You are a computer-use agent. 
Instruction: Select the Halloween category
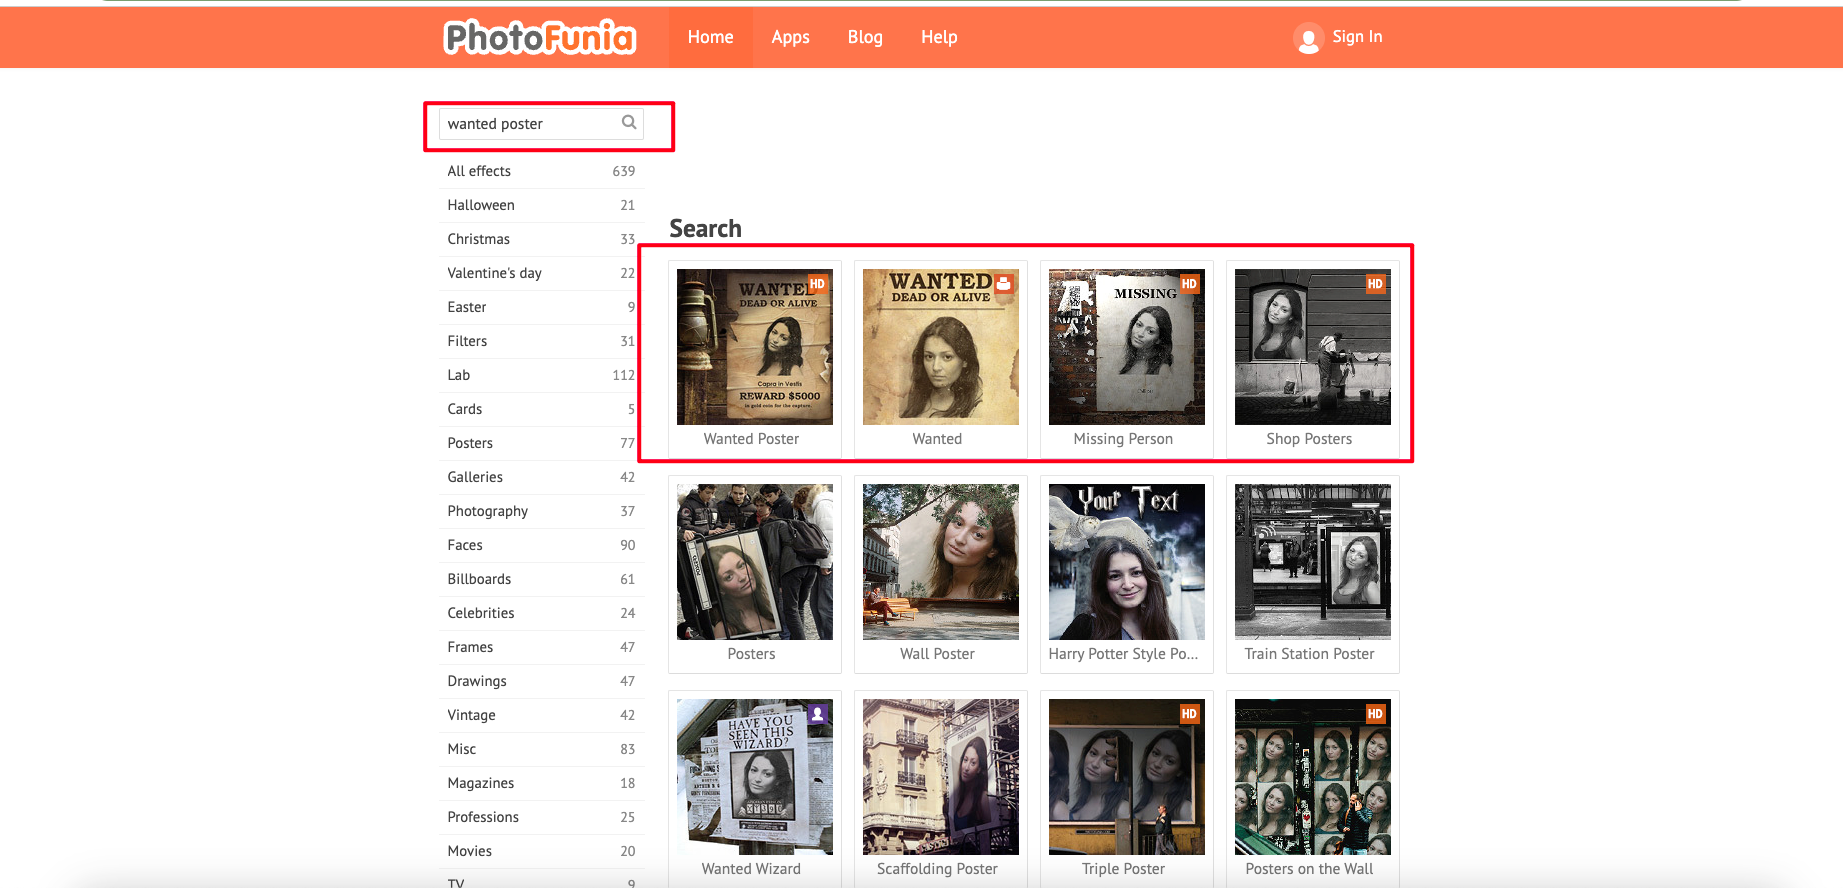(x=541, y=205)
